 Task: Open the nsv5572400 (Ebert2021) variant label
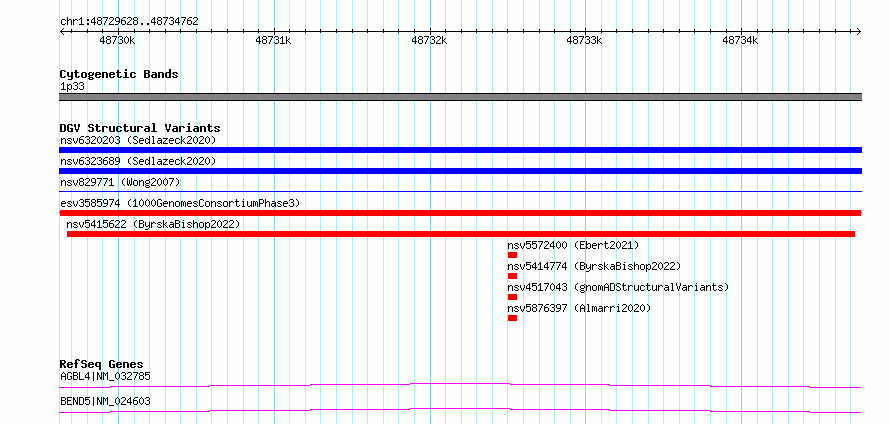573,245
